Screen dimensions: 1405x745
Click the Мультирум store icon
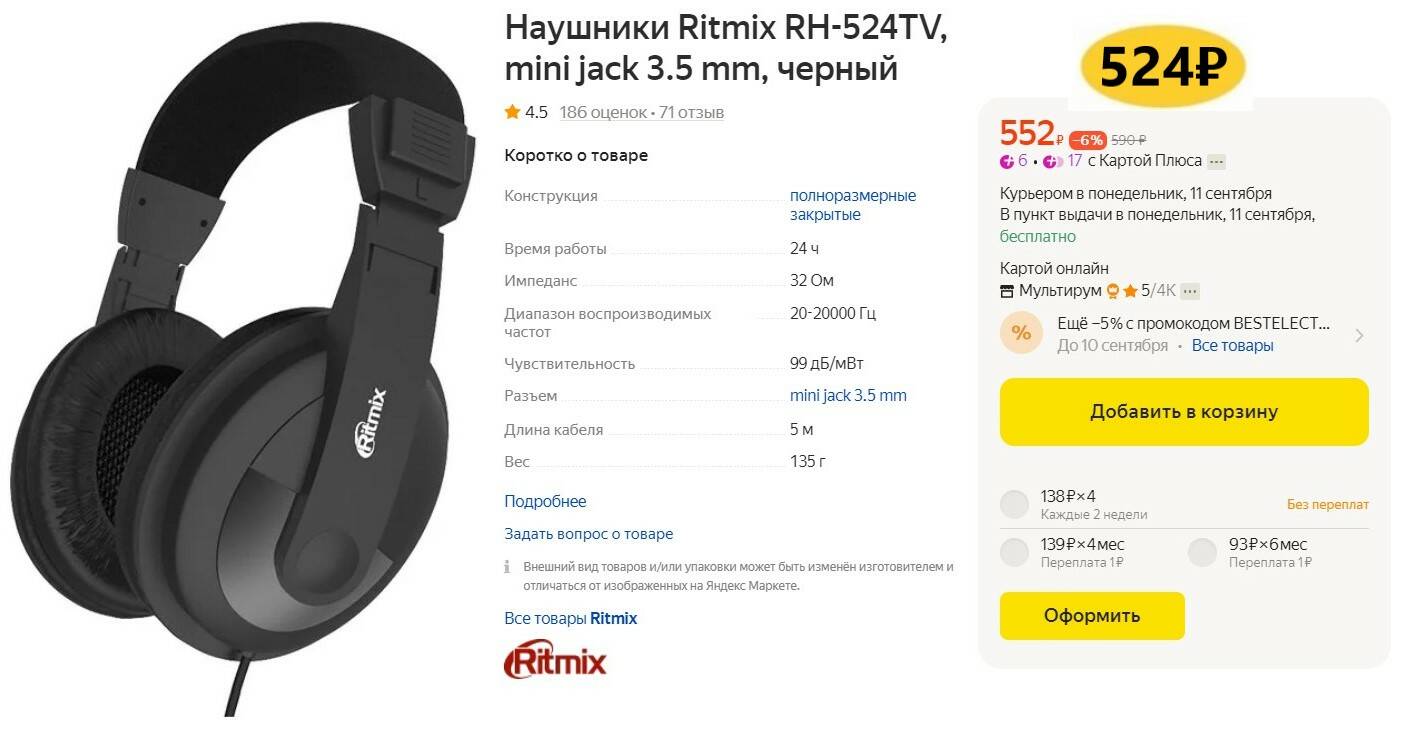pos(1007,291)
